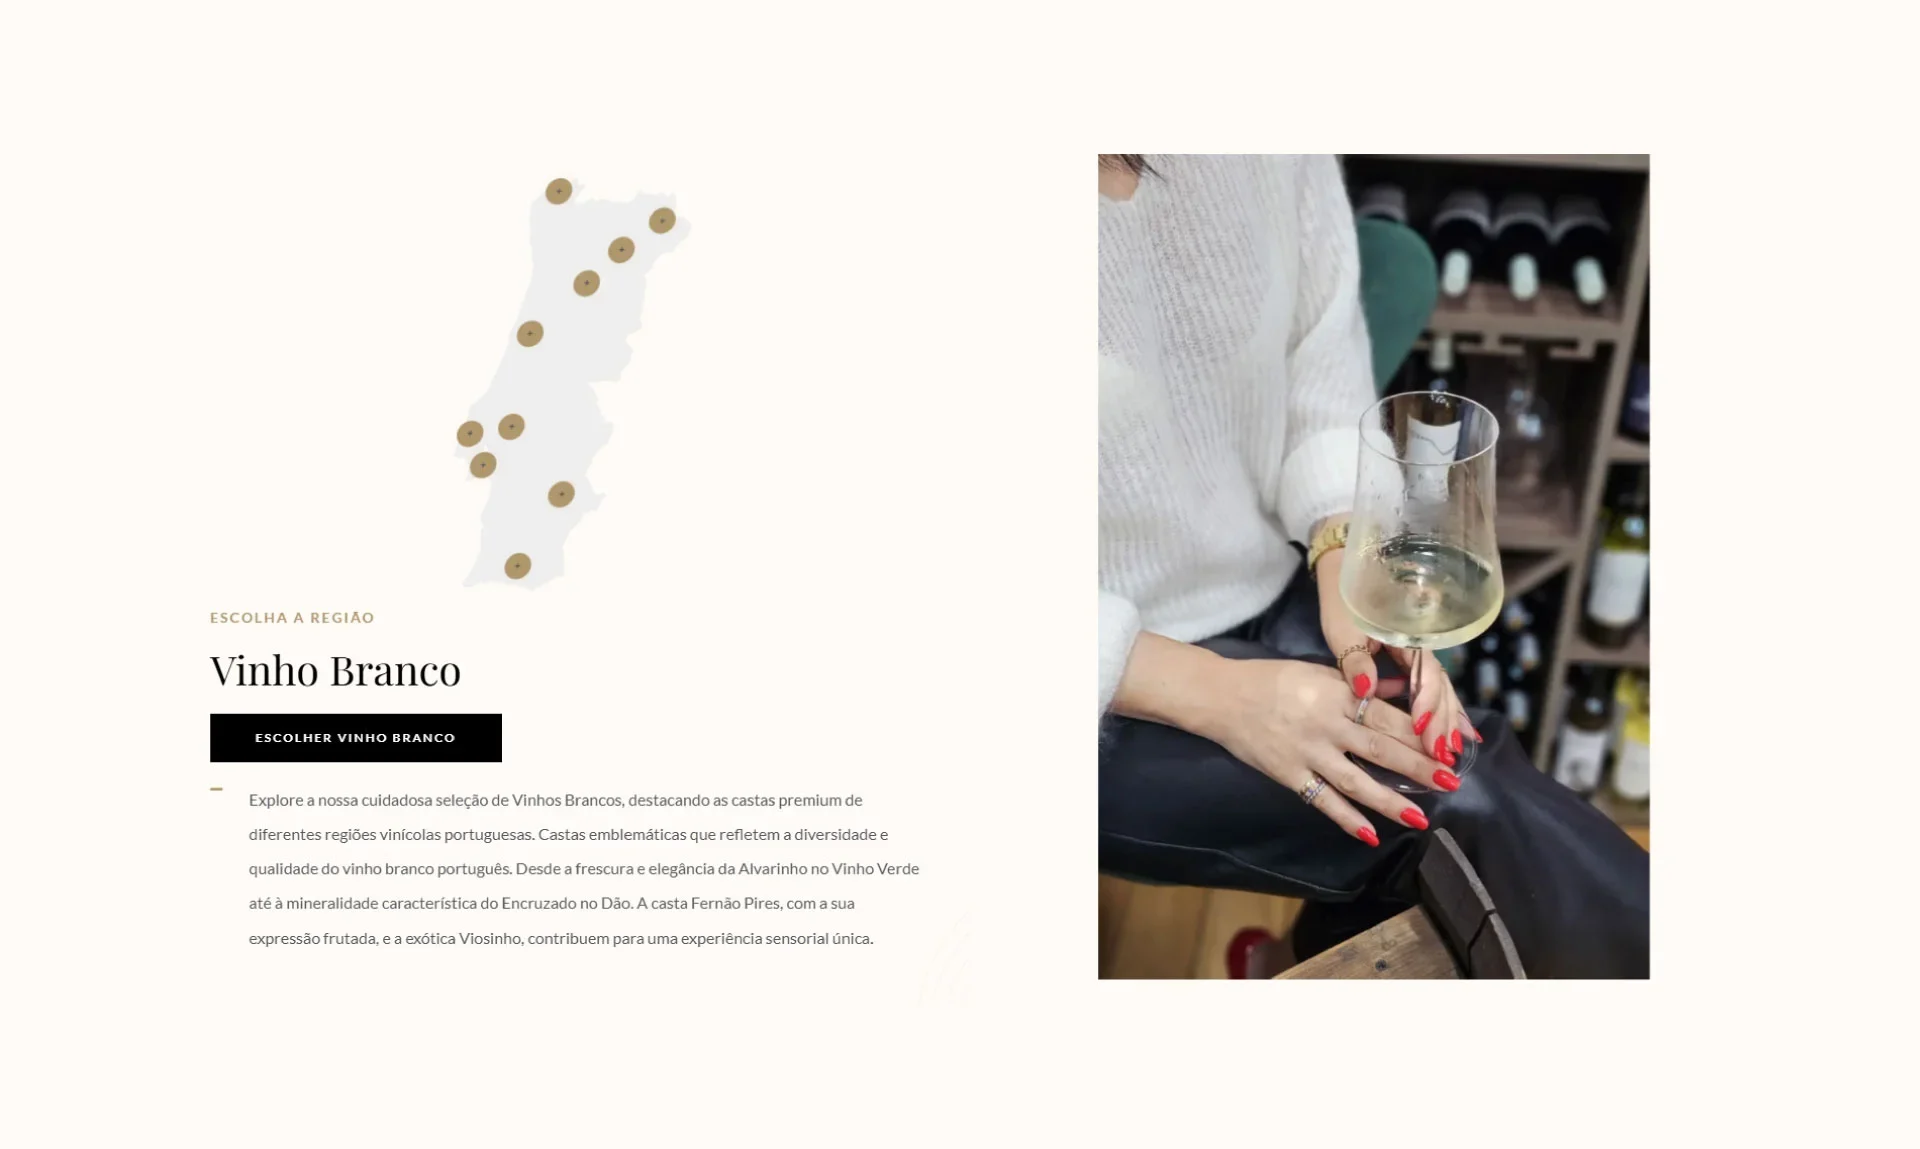Click the westernmost marker on the map

click(x=470, y=434)
